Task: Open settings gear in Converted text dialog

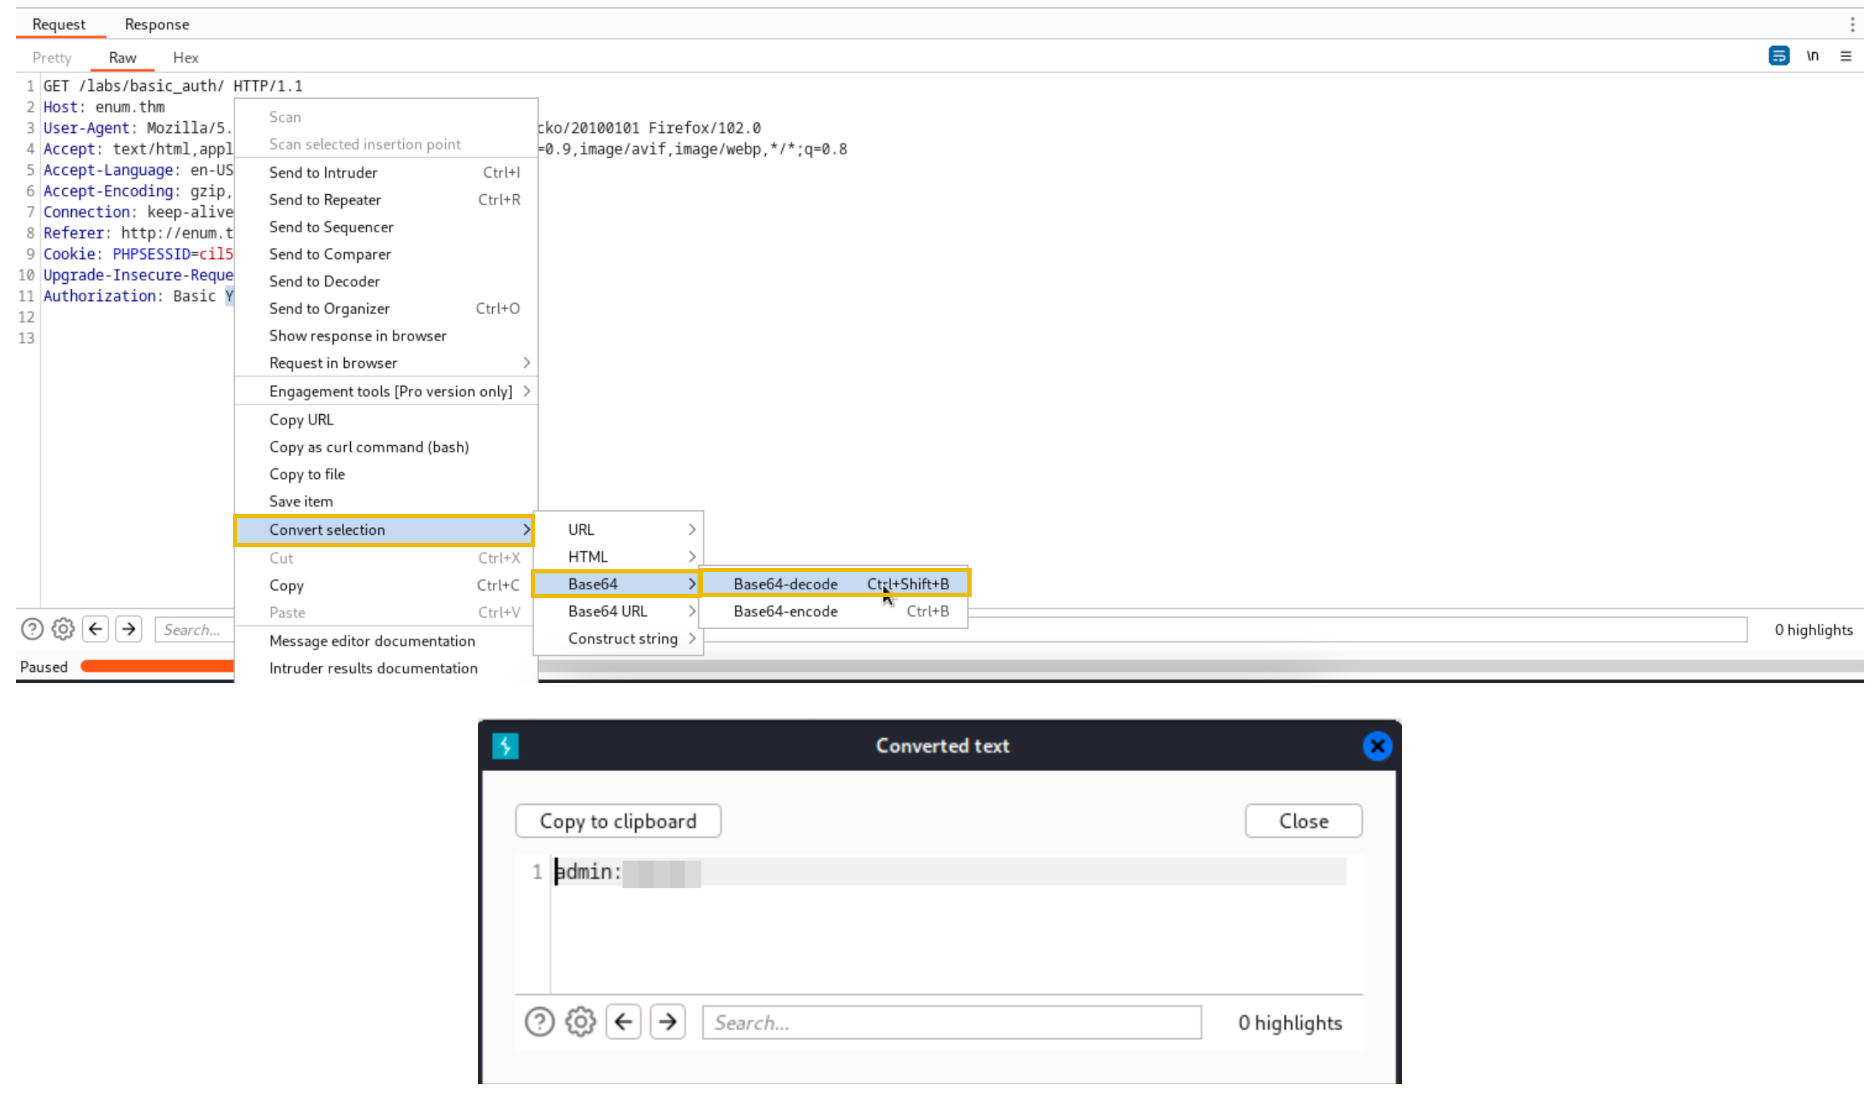Action: tap(581, 1022)
